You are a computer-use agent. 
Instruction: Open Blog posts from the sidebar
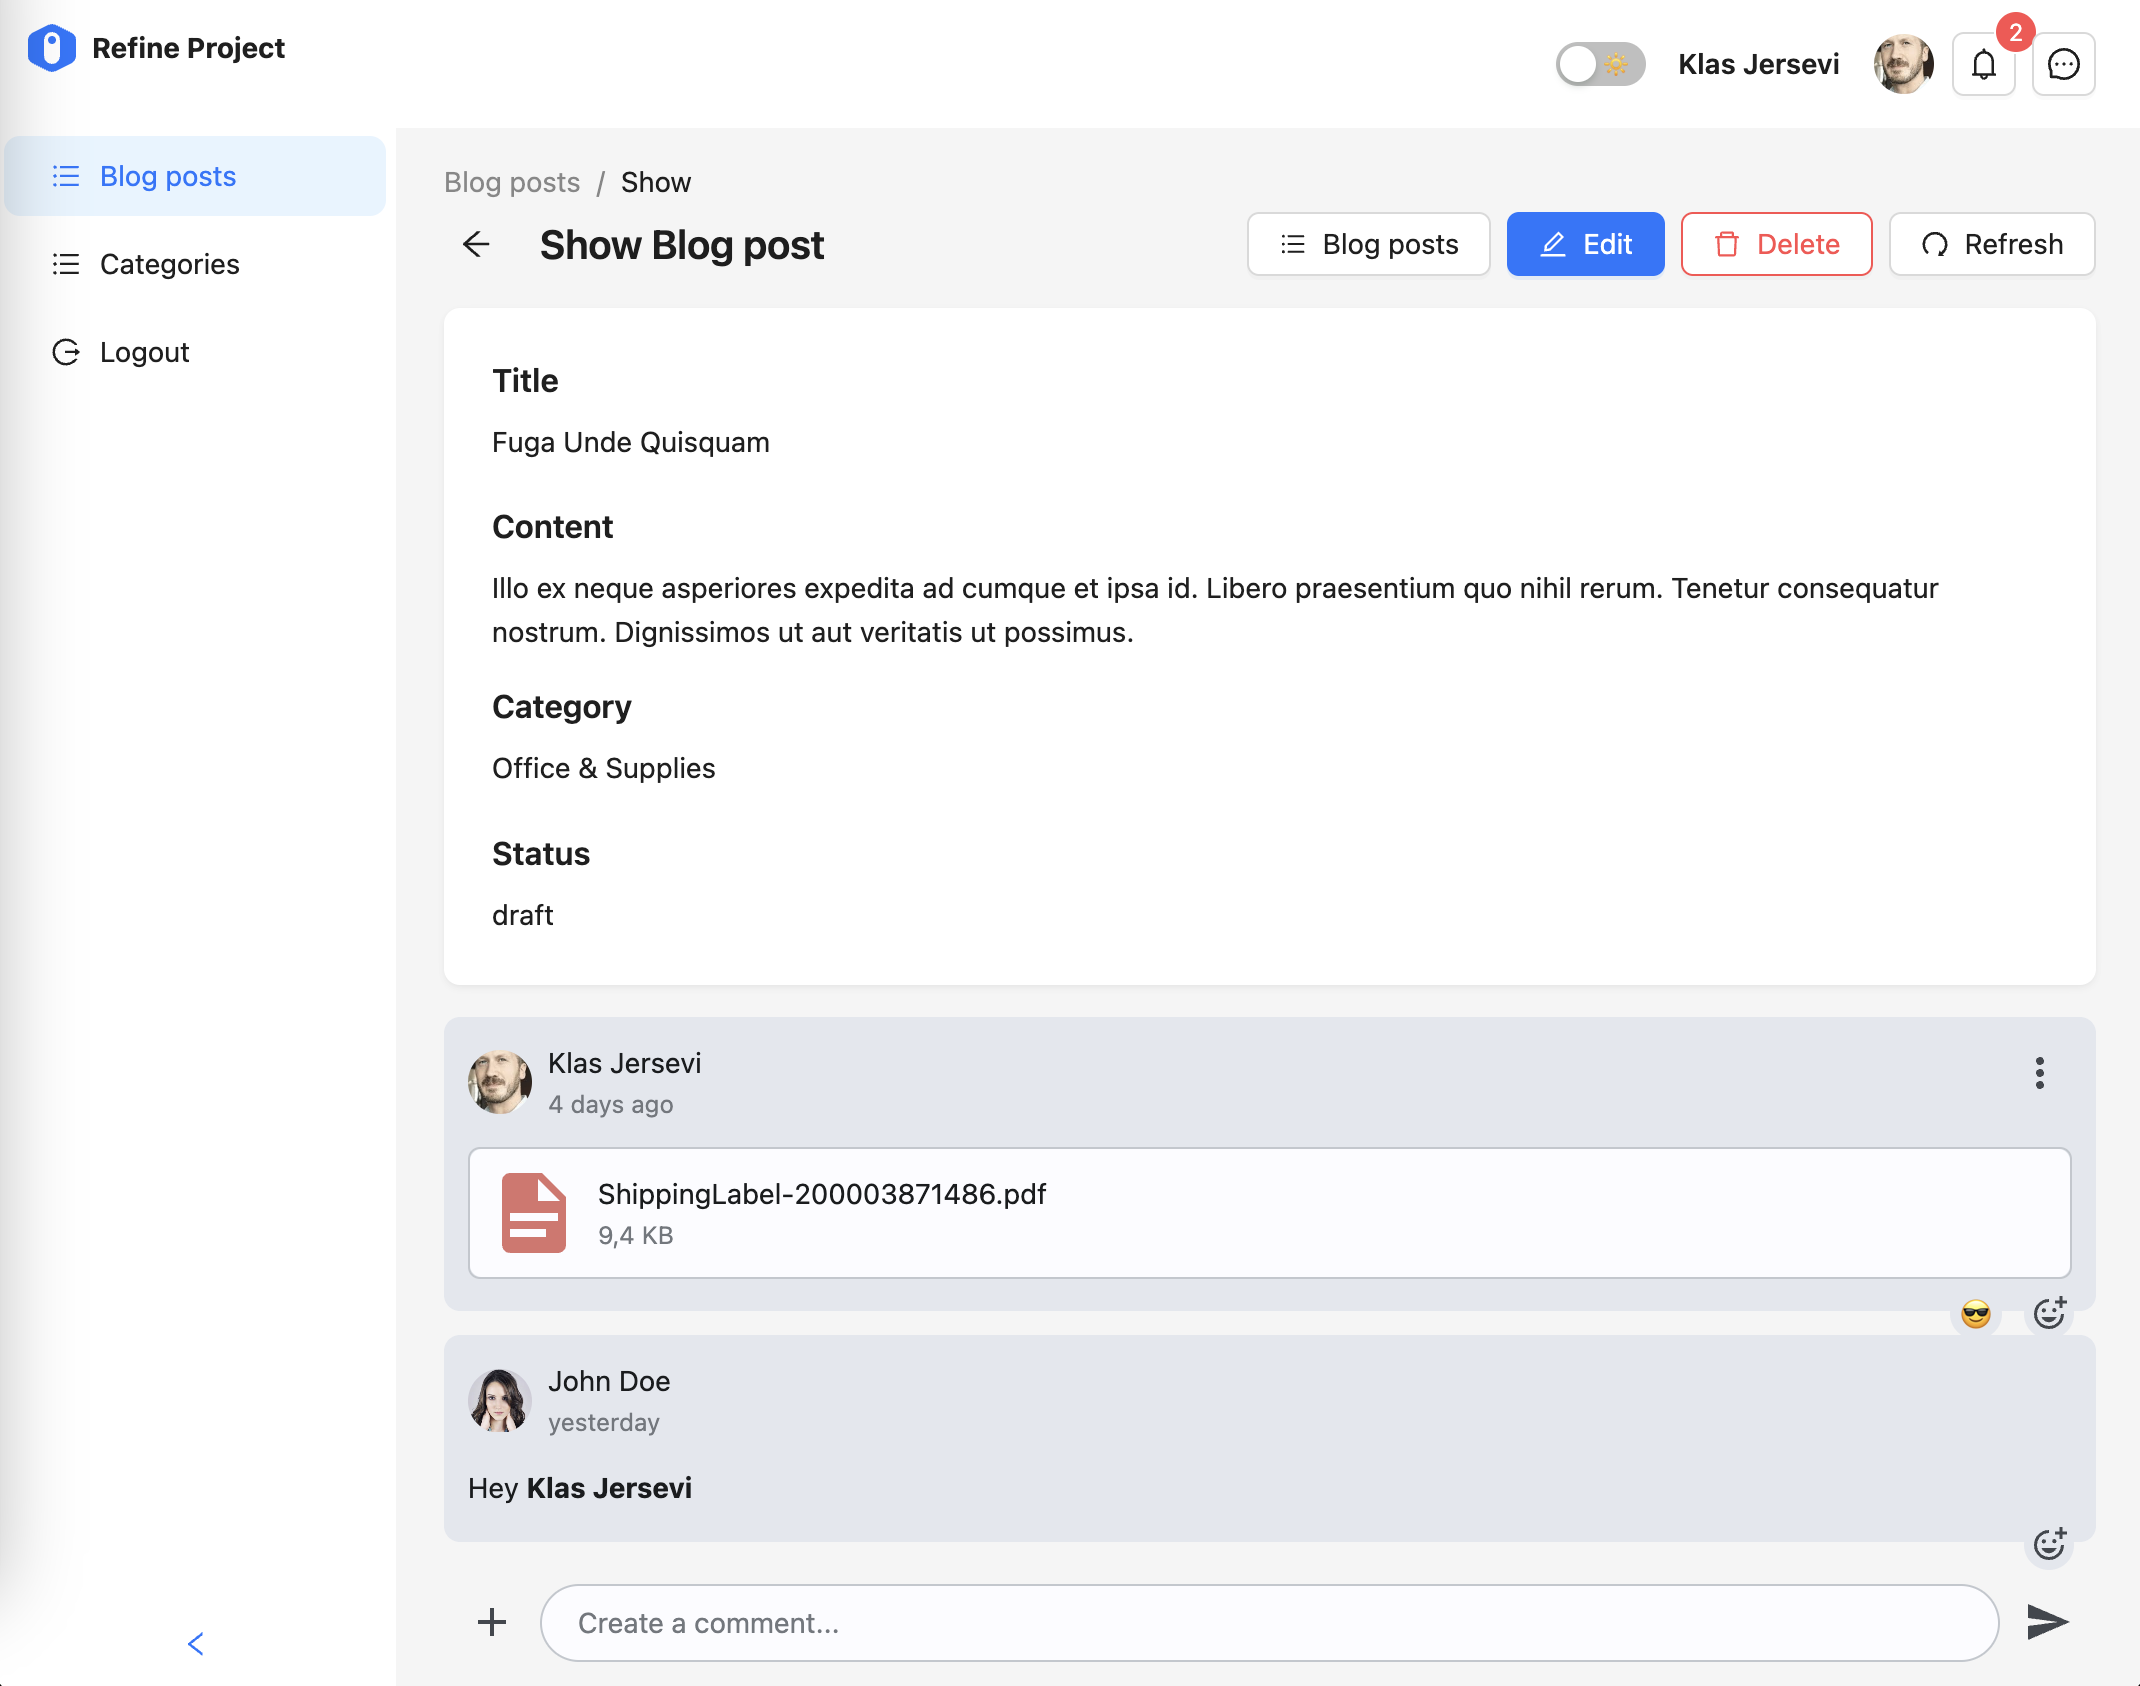coord(168,176)
